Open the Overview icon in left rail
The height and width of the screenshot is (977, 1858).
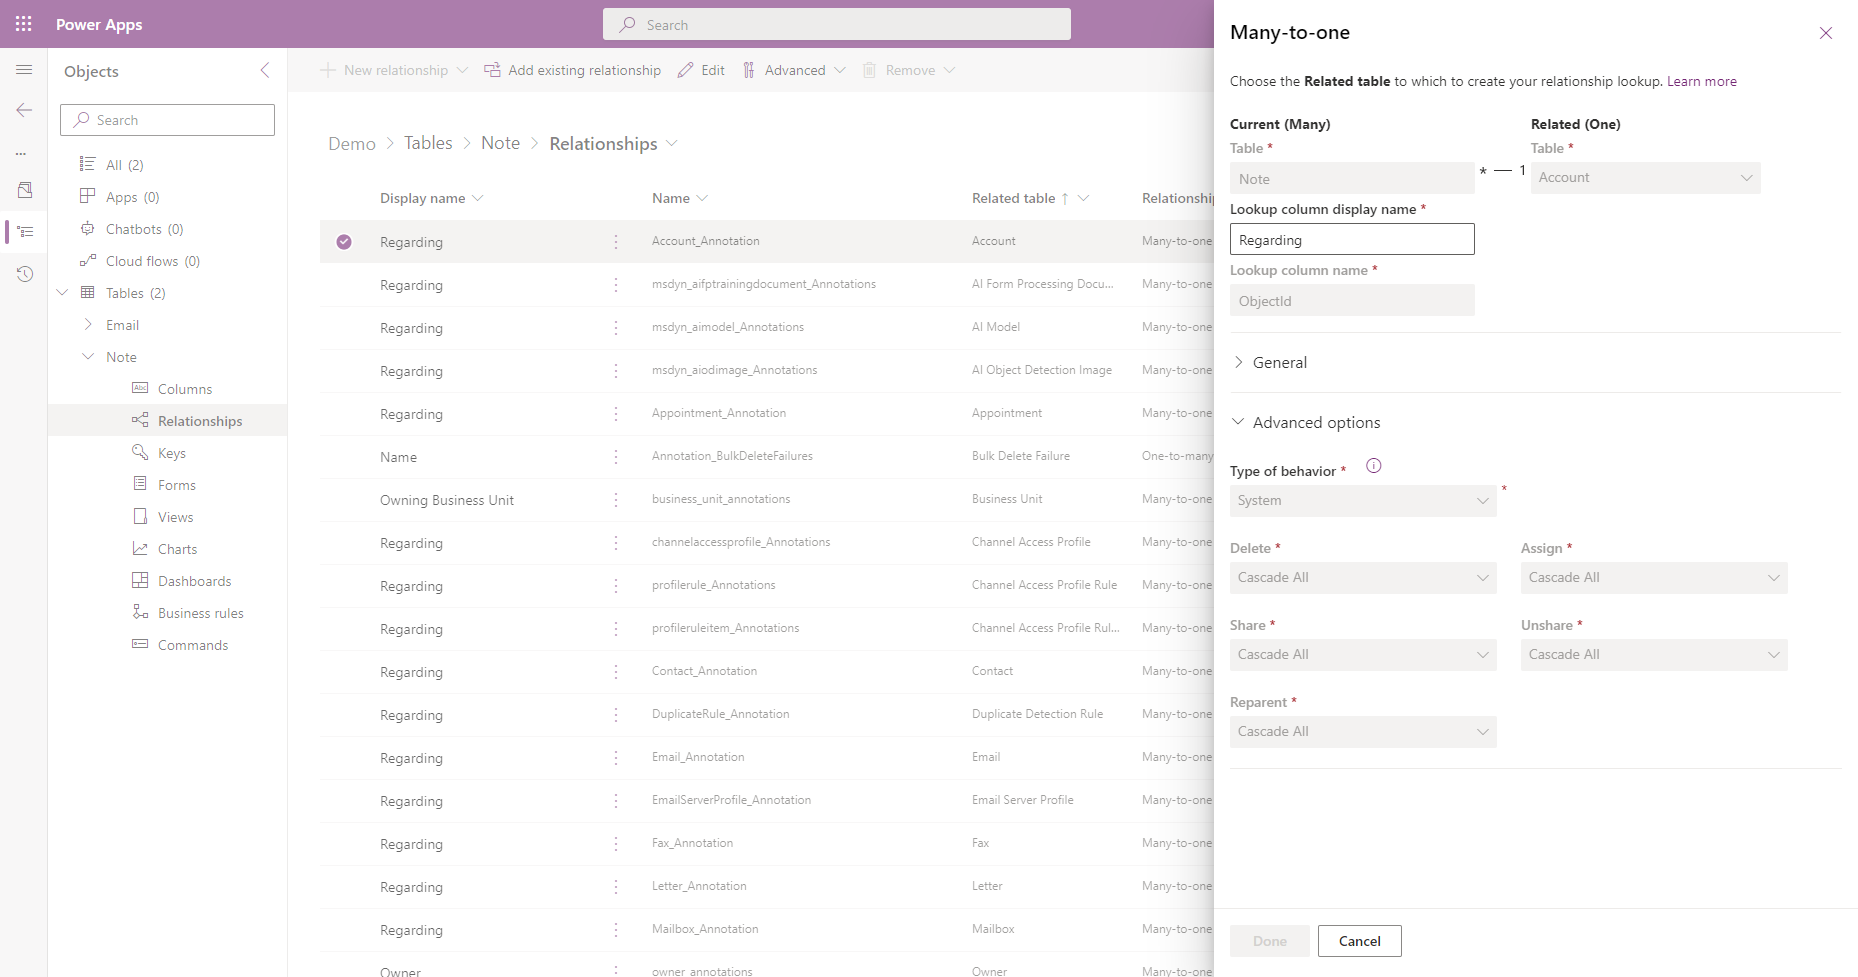click(24, 190)
